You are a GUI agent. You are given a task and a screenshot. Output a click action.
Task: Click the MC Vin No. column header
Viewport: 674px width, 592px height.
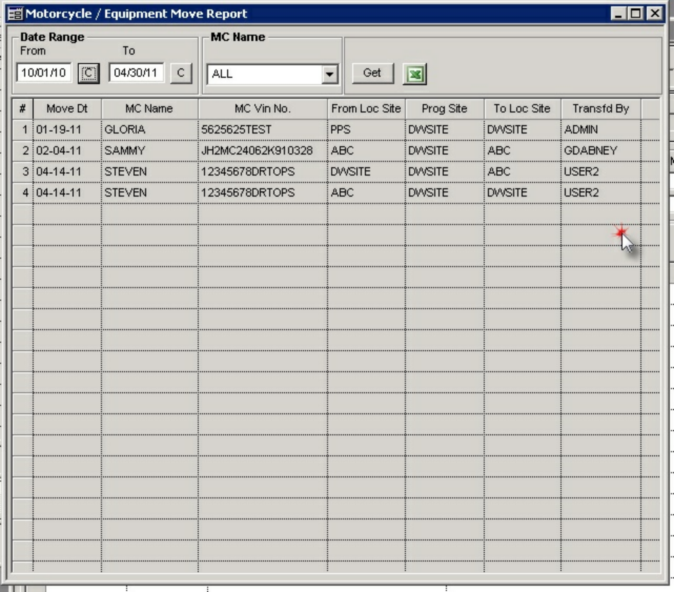point(262,108)
